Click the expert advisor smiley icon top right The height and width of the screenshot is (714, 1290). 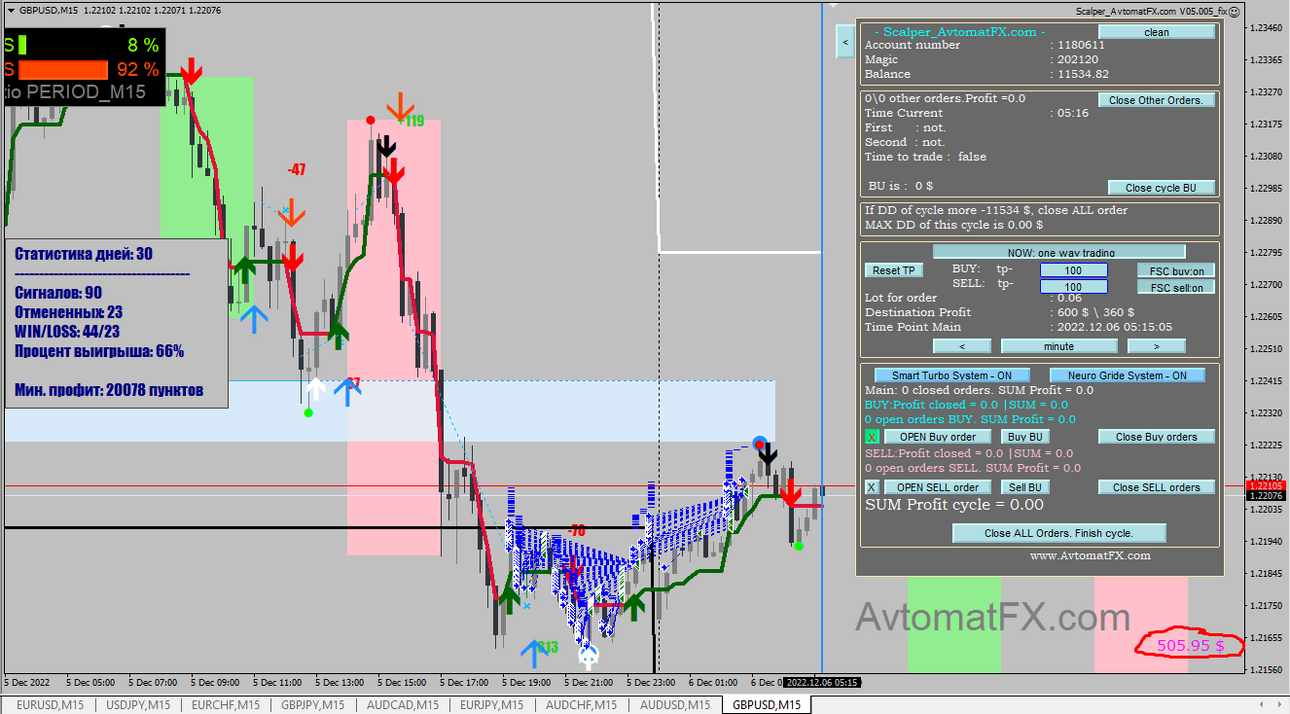pyautogui.click(x=1233, y=12)
